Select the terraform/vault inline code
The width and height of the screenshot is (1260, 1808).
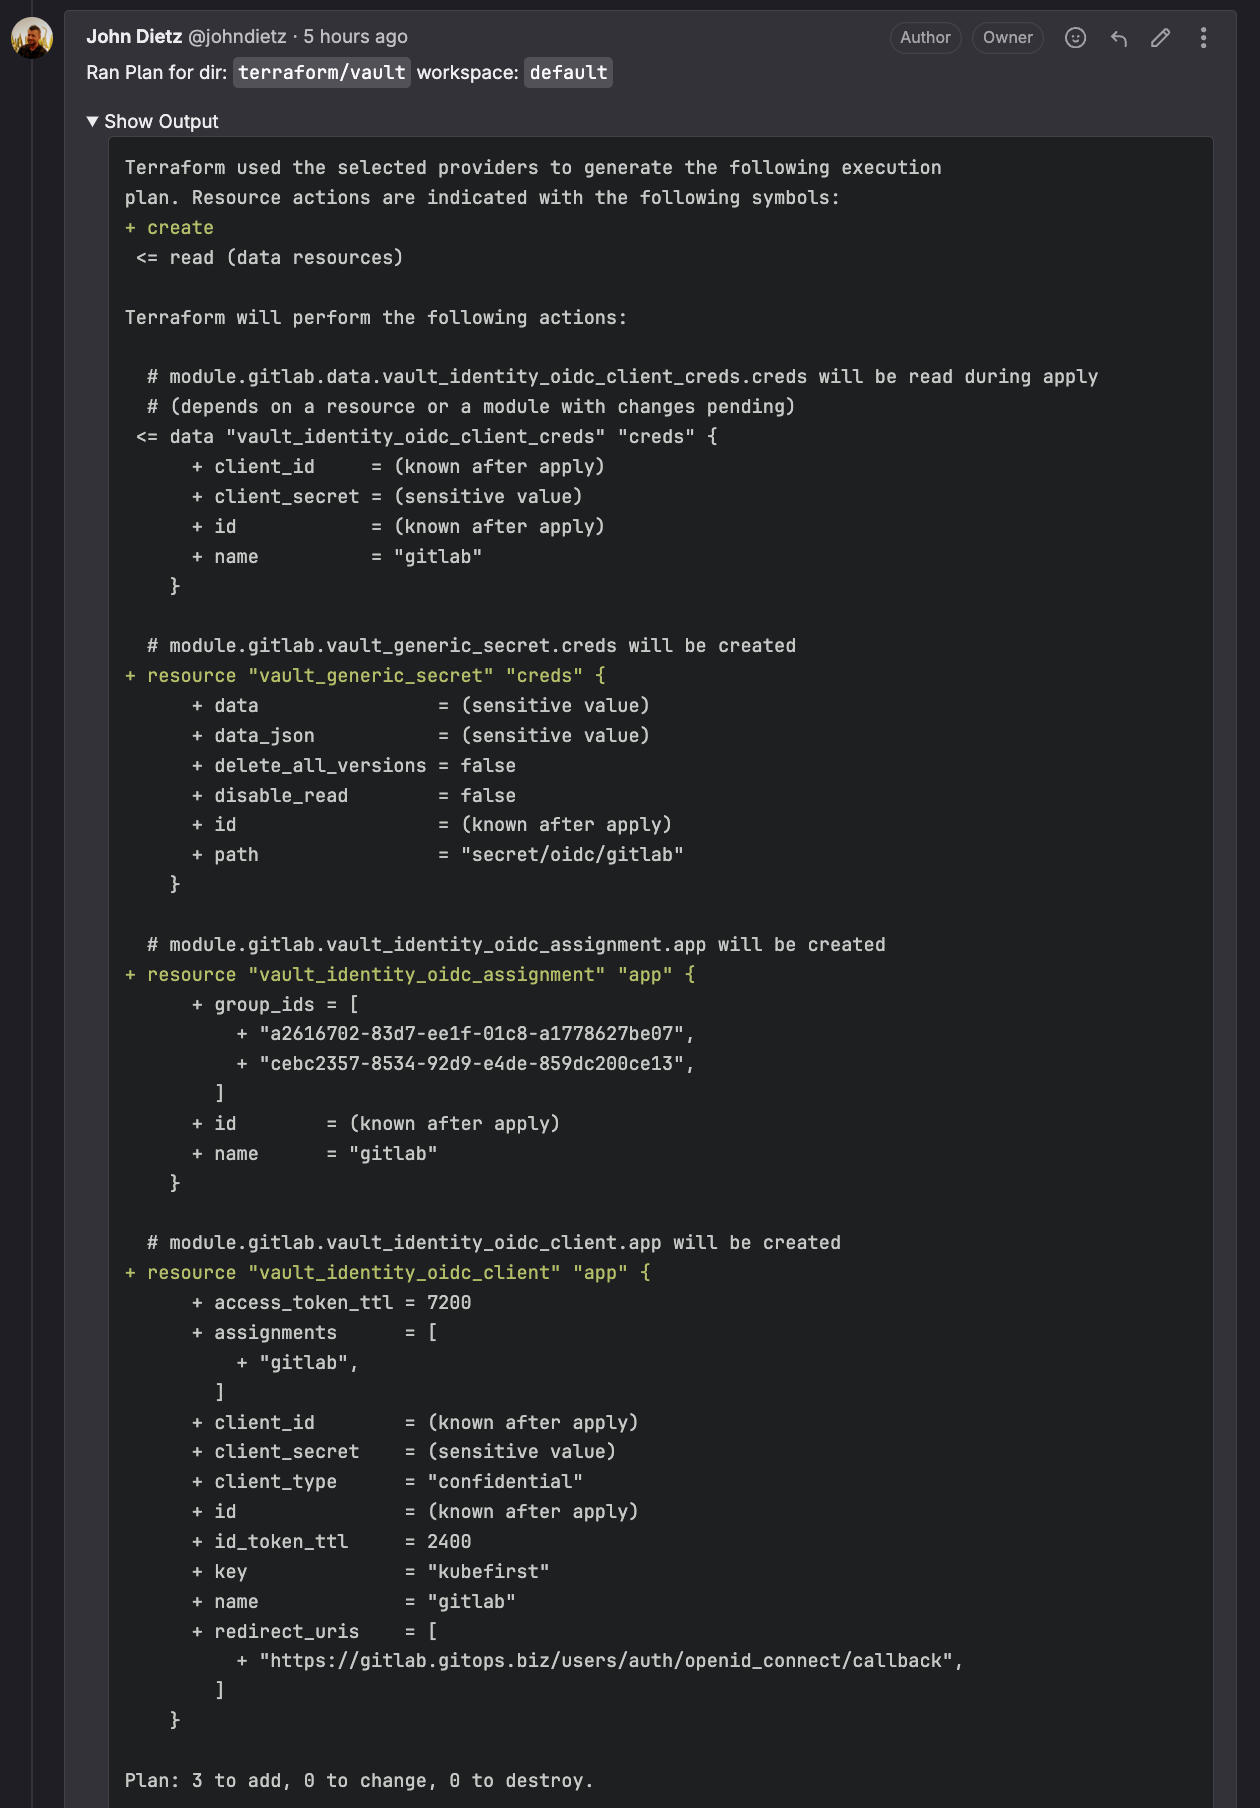tap(322, 73)
